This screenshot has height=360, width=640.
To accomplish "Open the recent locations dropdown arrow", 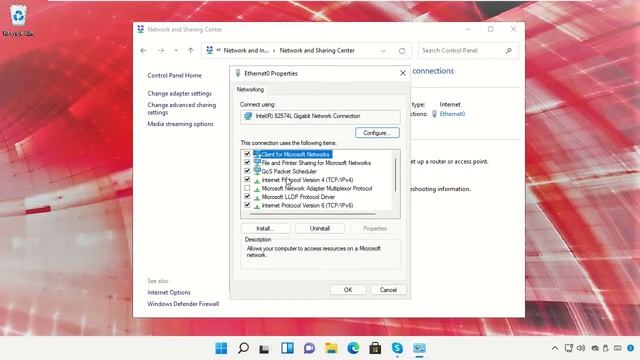I will tap(176, 51).
